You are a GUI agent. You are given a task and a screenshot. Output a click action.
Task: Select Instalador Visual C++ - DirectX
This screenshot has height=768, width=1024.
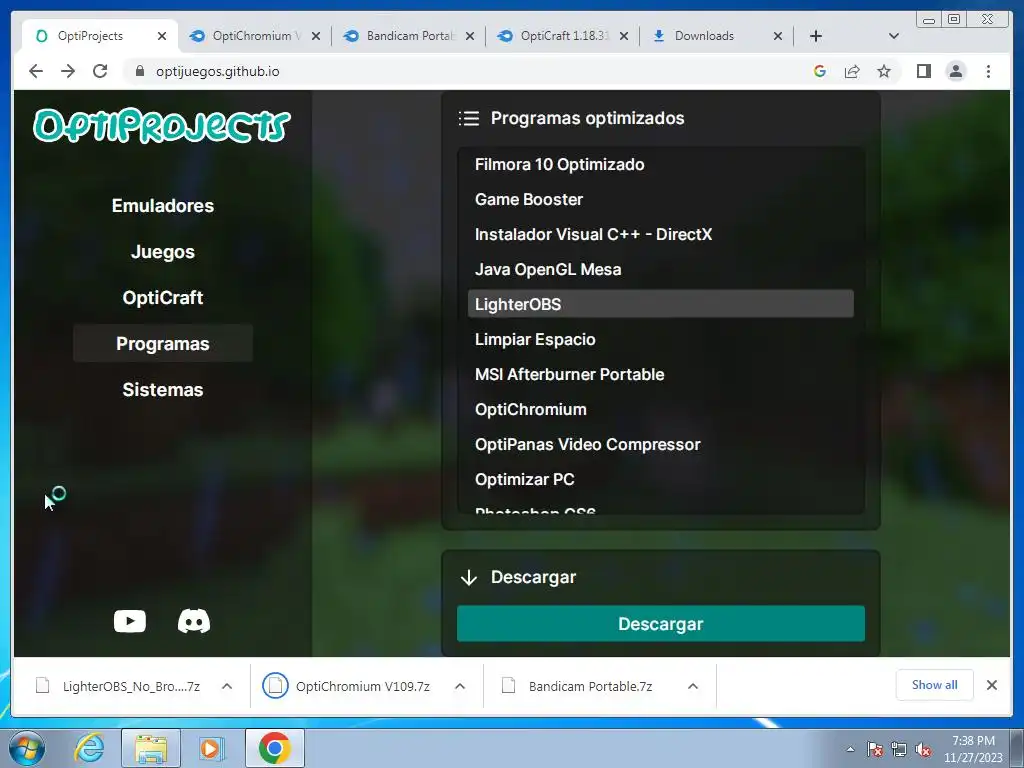(x=661, y=234)
